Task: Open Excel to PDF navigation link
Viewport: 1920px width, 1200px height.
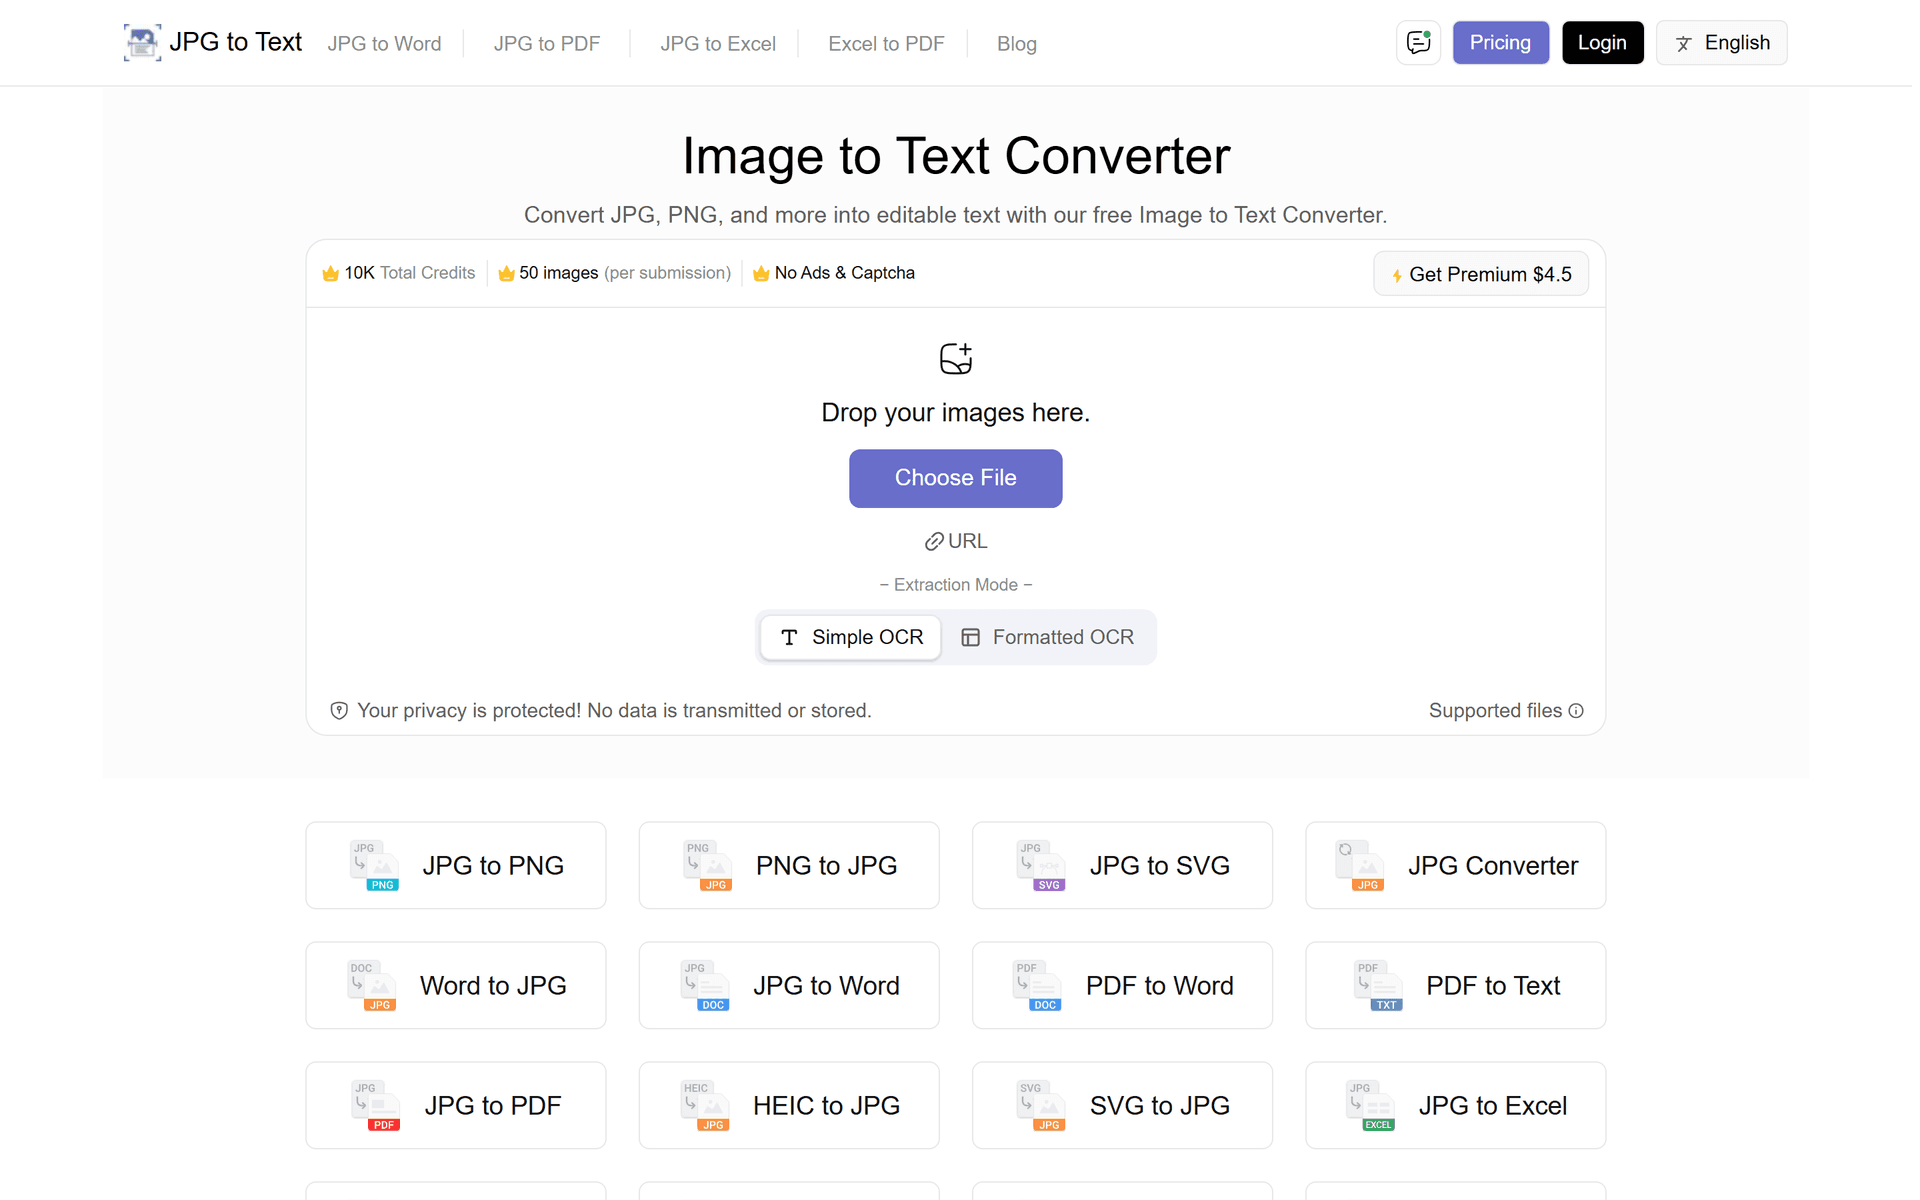Action: 886,44
